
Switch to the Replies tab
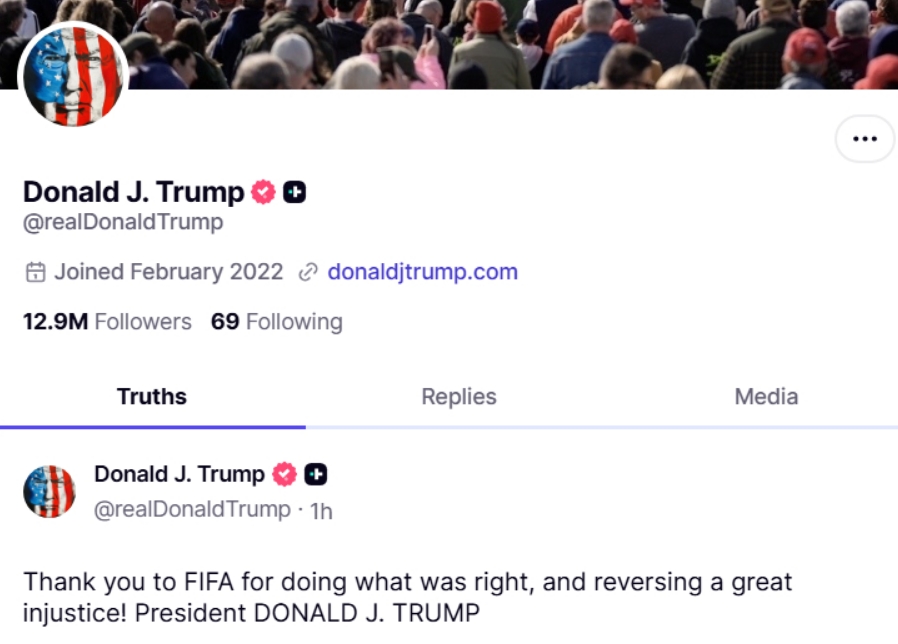tap(459, 396)
